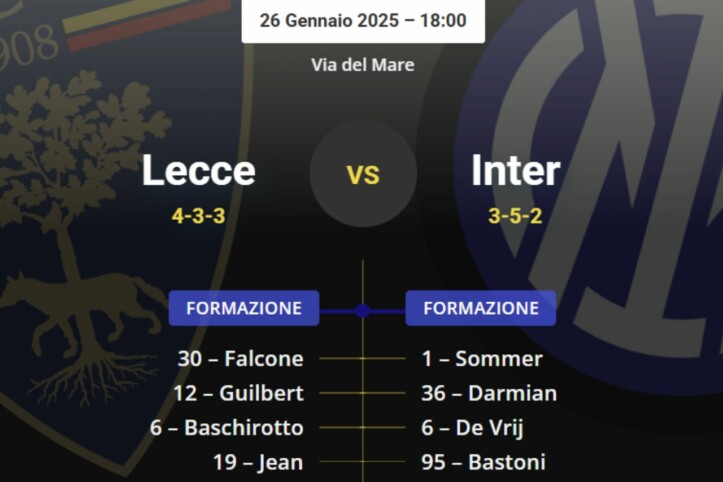
Task: Select player 6 – Baschirotto
Action: [x=227, y=428]
